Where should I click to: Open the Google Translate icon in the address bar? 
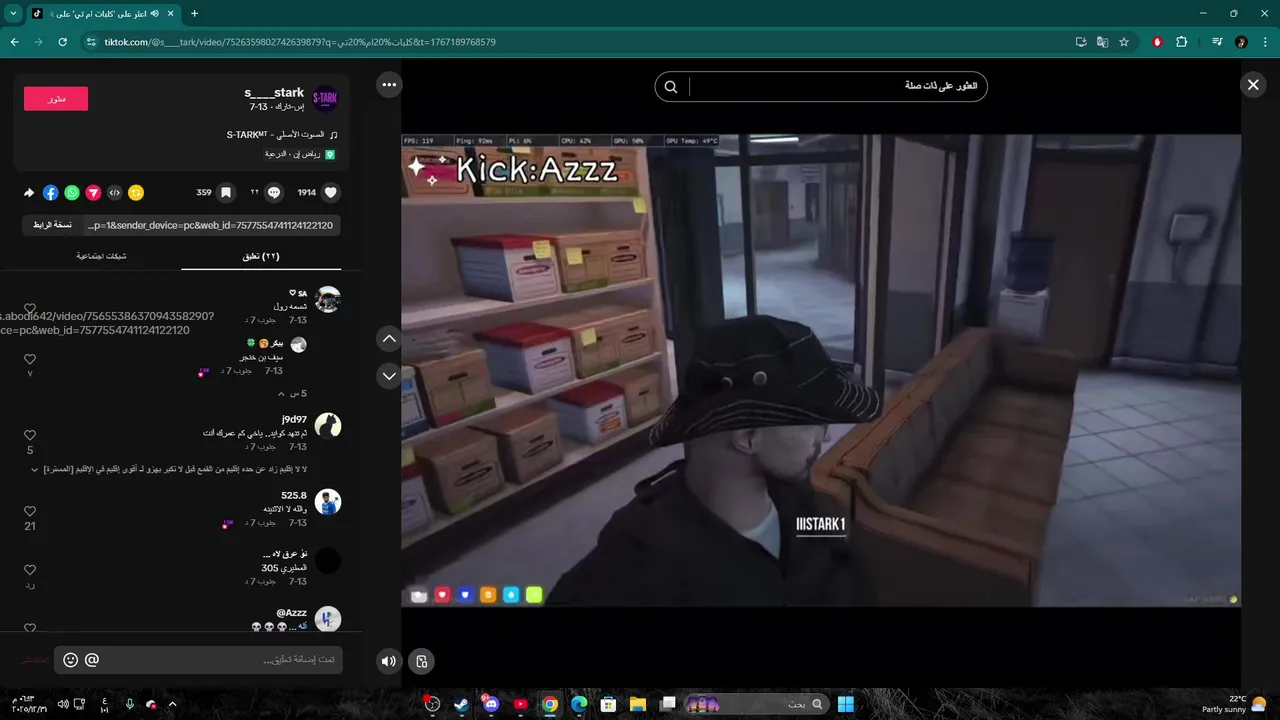click(1103, 42)
